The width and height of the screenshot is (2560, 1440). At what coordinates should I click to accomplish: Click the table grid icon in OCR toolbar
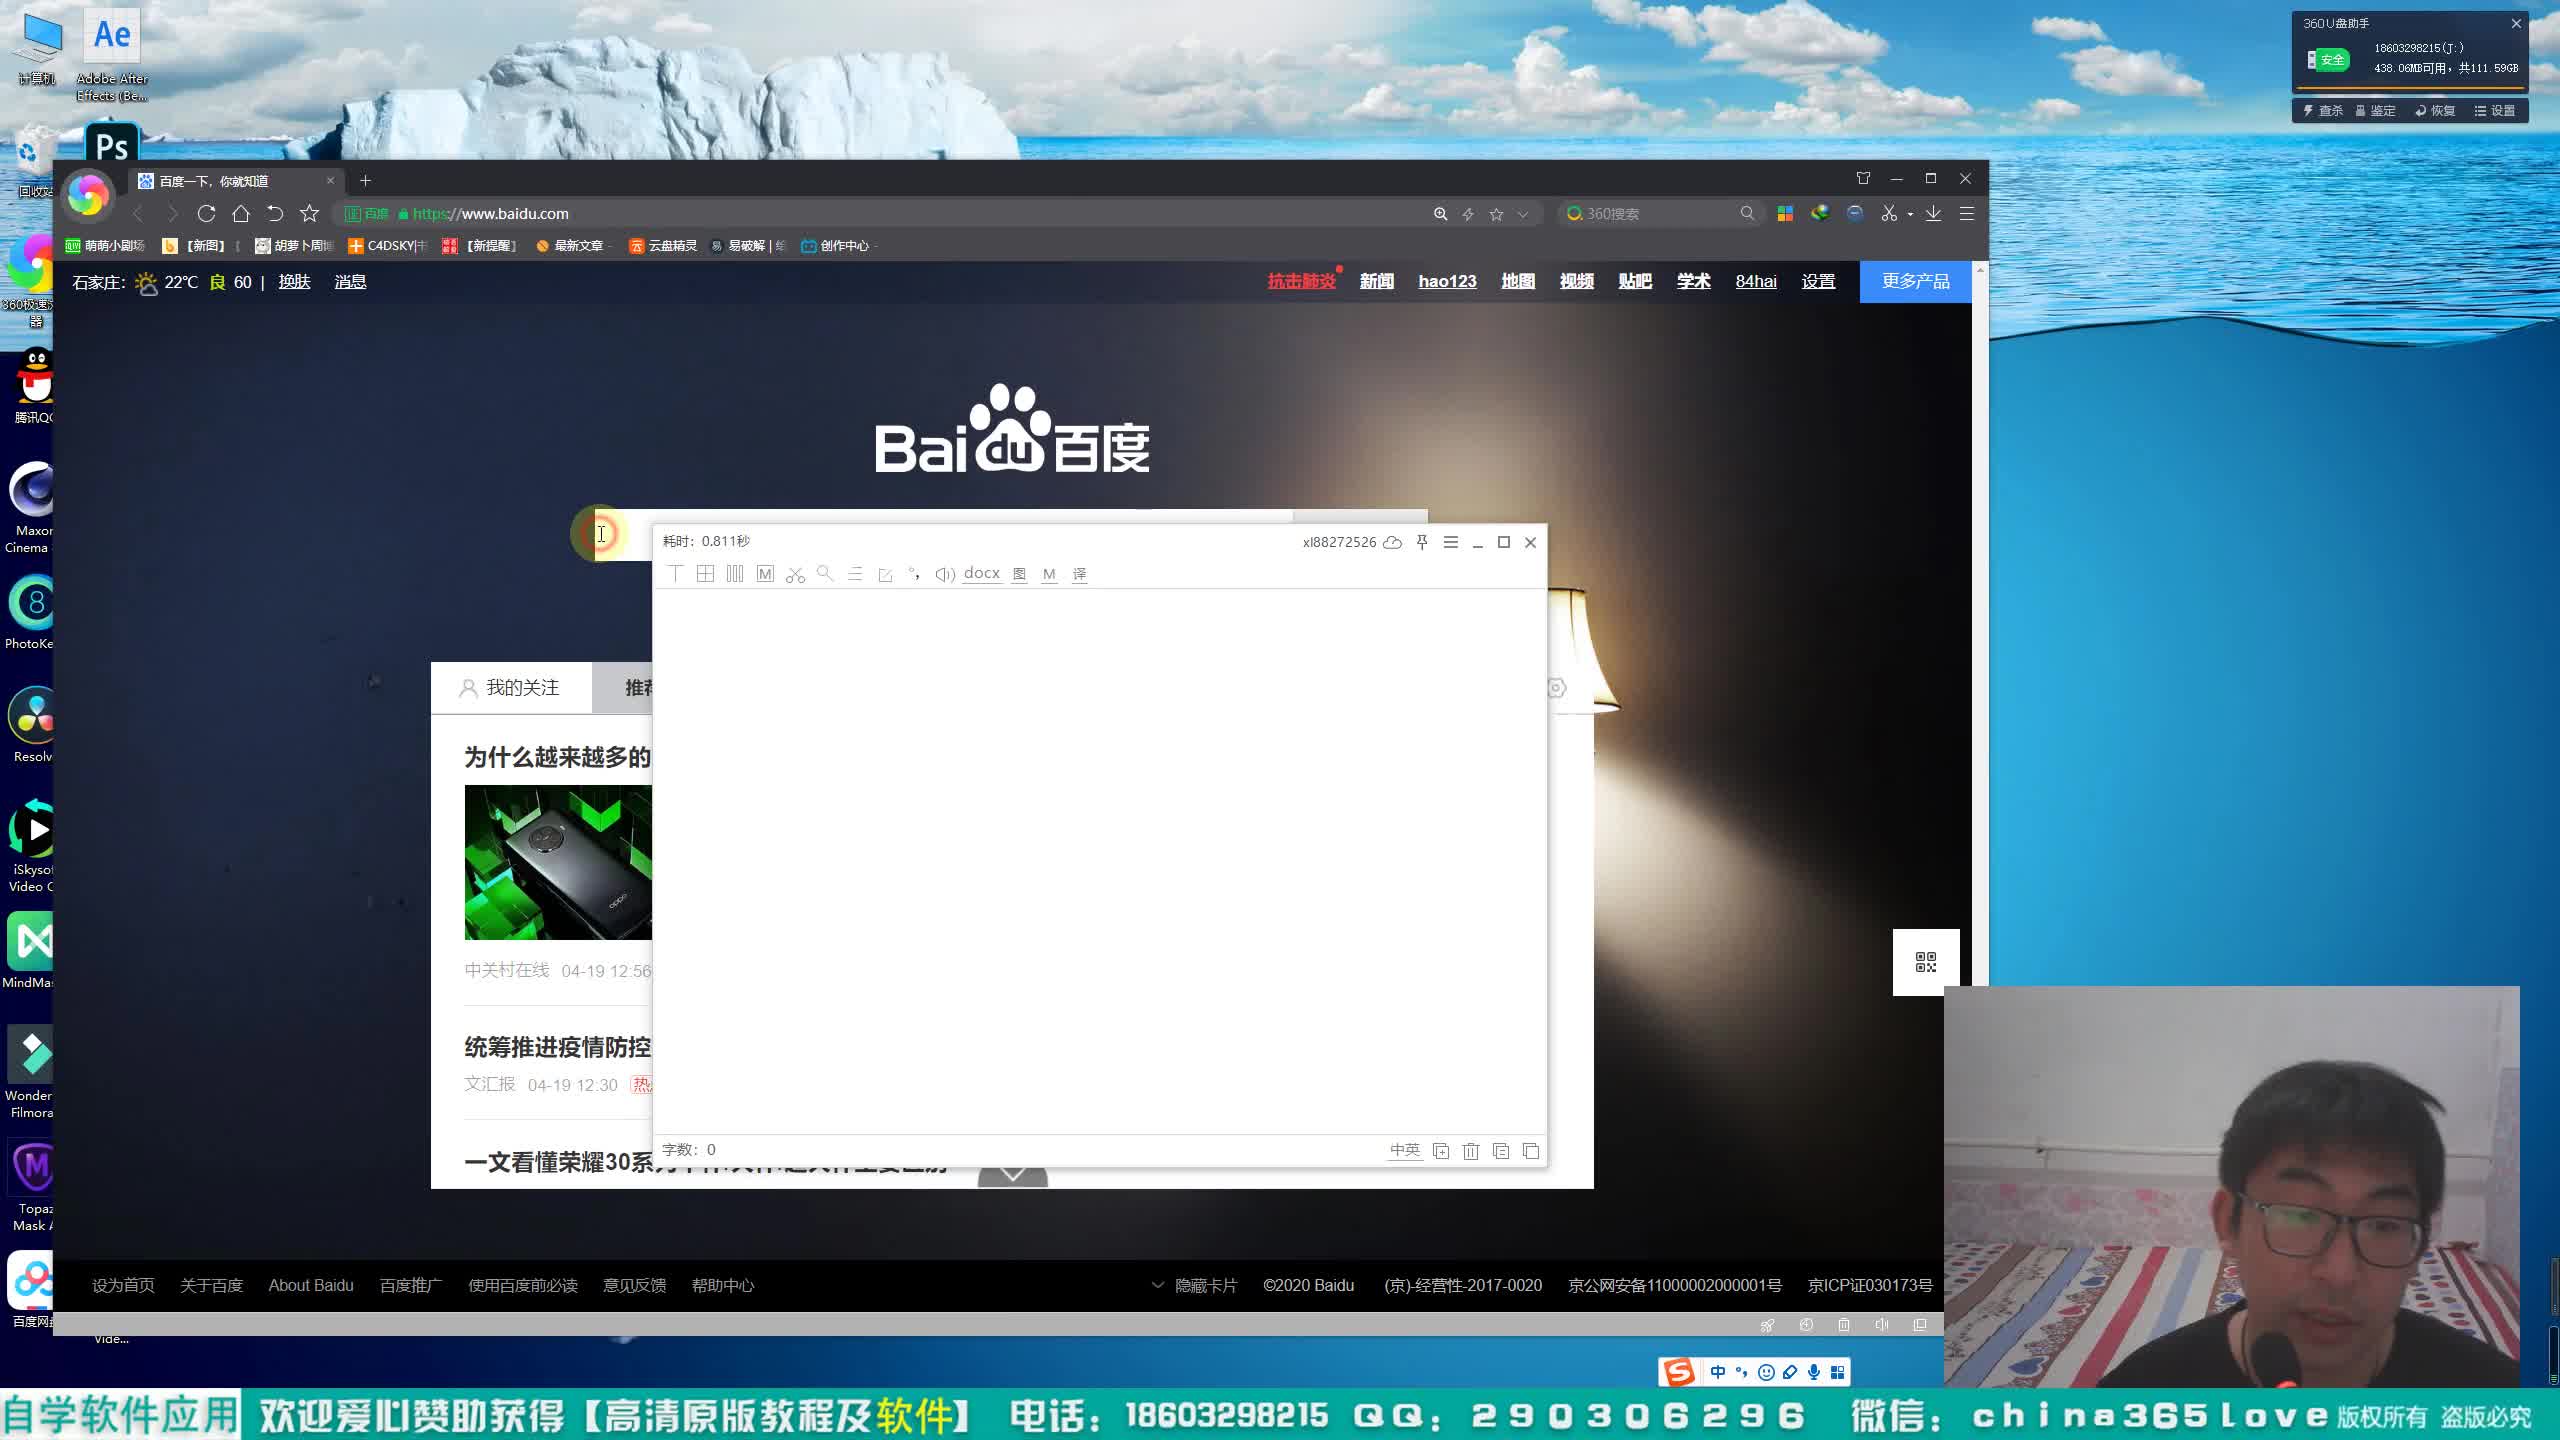tap(705, 574)
